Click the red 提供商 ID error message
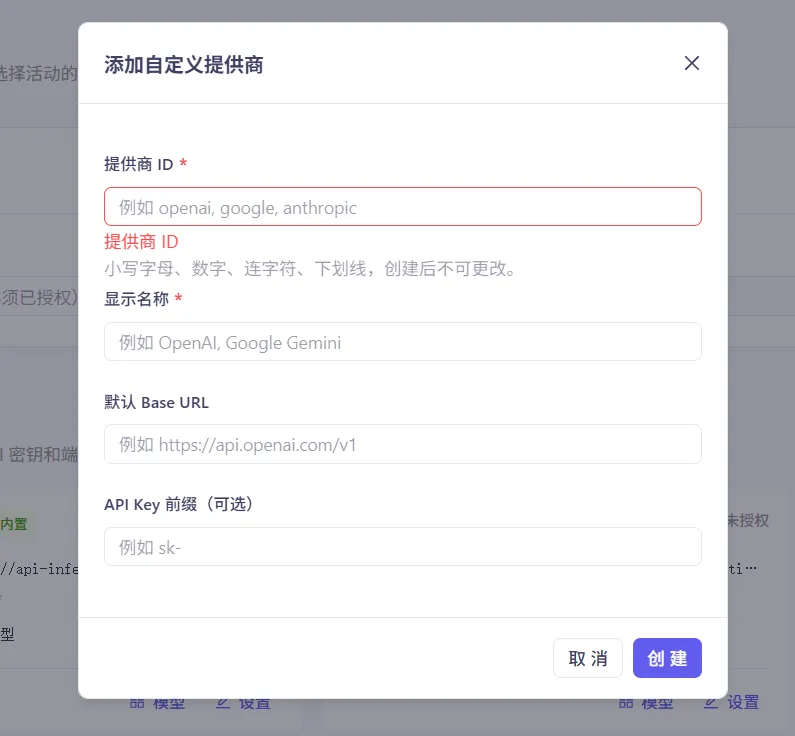Viewport: 795px width, 736px height. 141,242
